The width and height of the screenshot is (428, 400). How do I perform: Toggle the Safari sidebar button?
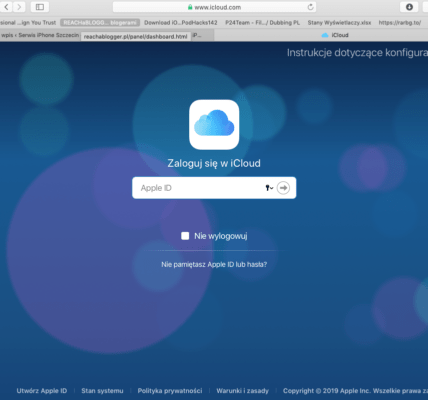pos(40,7)
